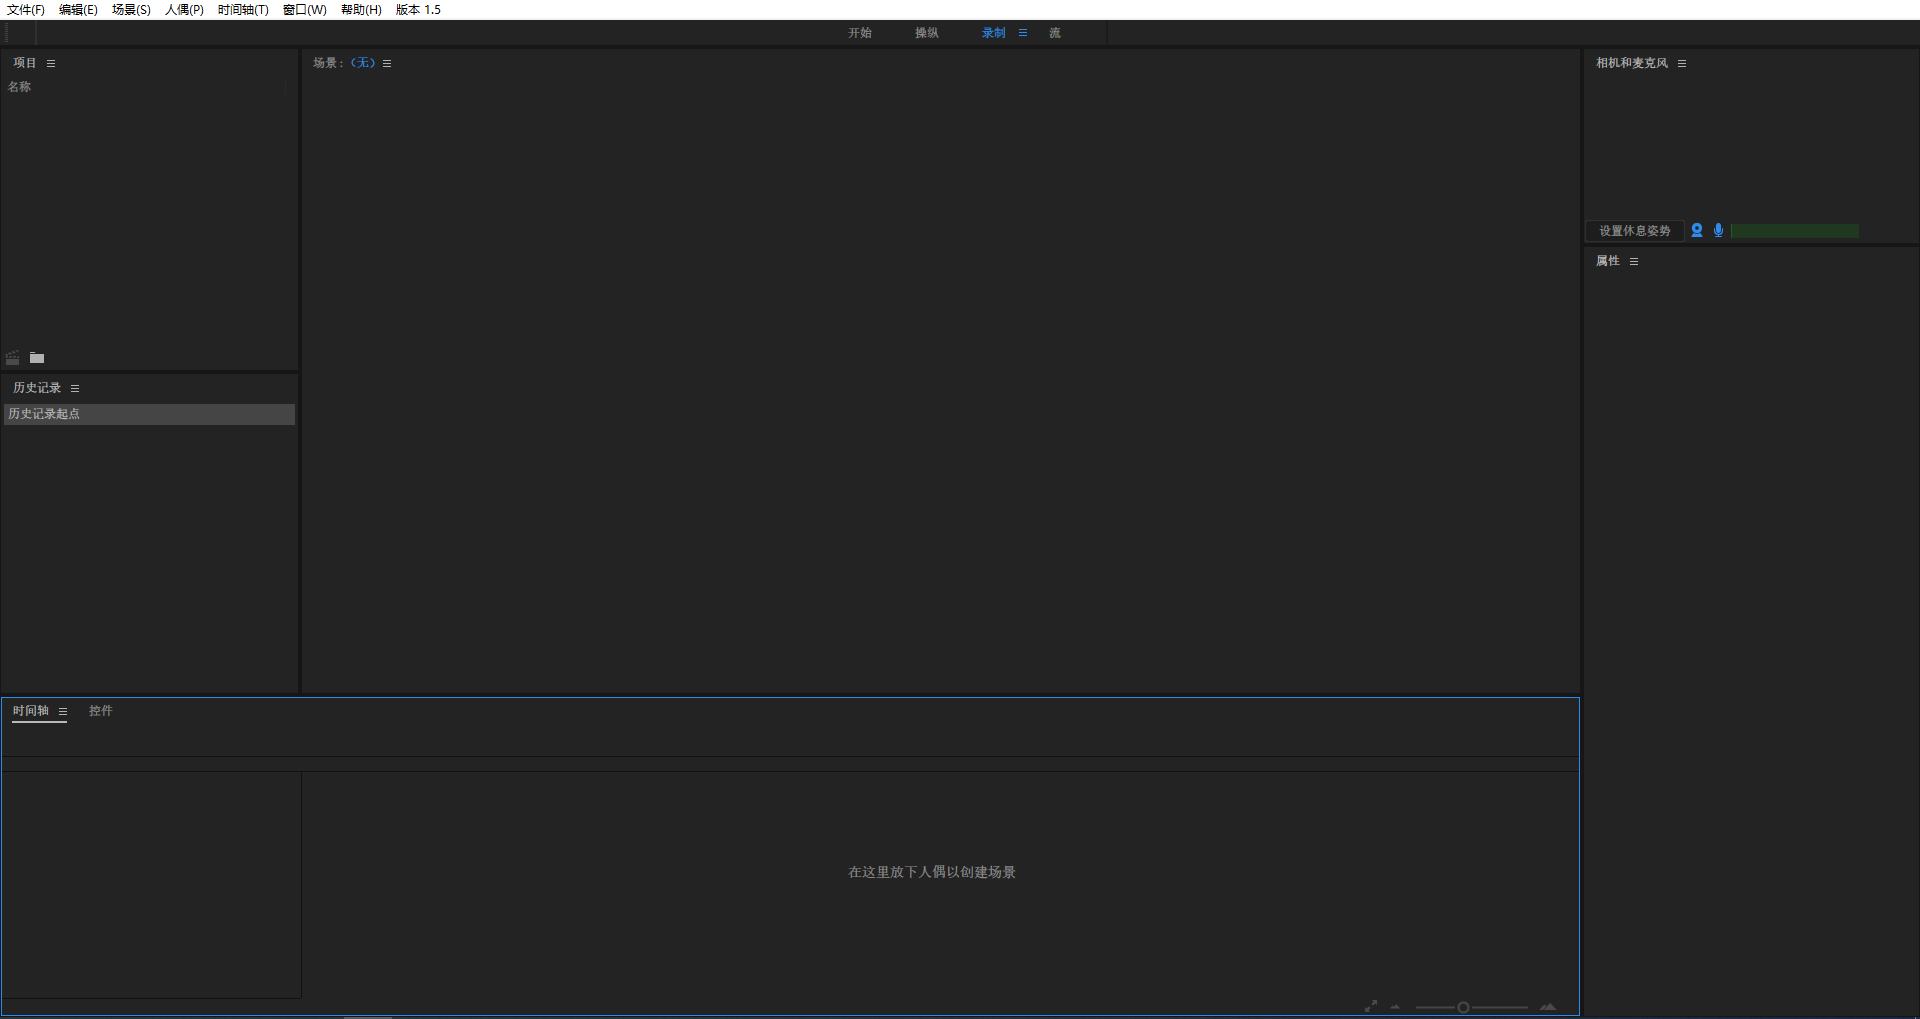
Task: Open the 项目 panel hamburger menu
Action: point(51,64)
